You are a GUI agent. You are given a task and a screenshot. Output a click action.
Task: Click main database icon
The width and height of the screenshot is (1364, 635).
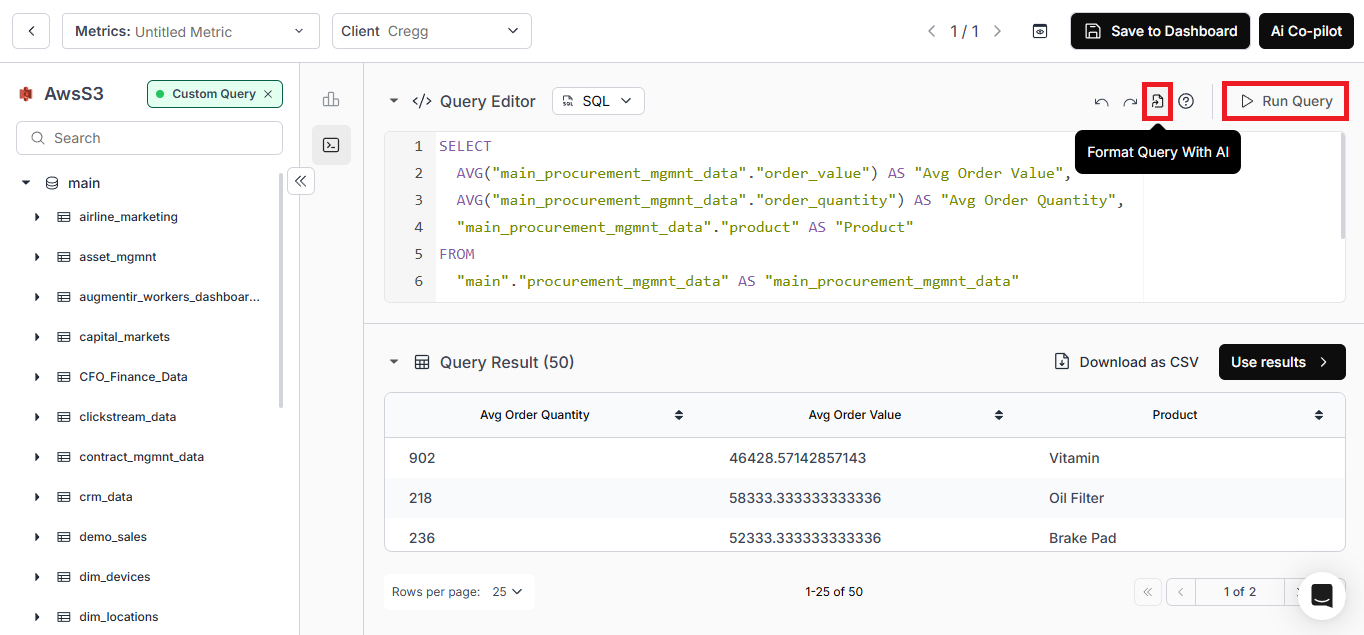coord(52,183)
